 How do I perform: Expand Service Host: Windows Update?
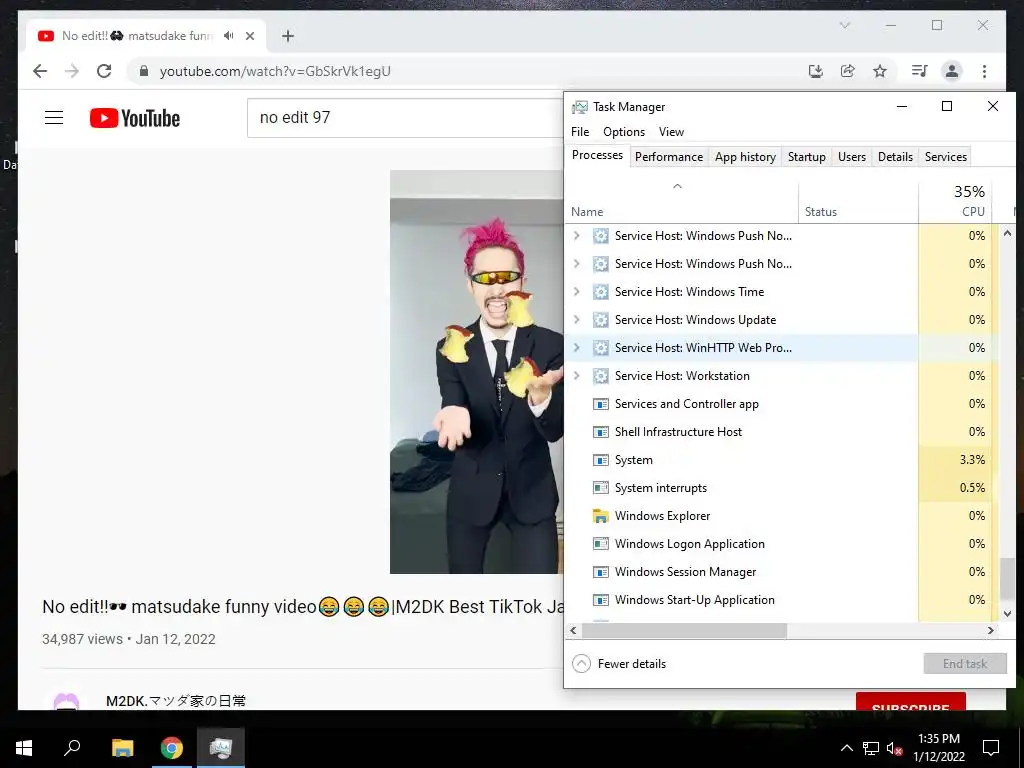click(576, 320)
